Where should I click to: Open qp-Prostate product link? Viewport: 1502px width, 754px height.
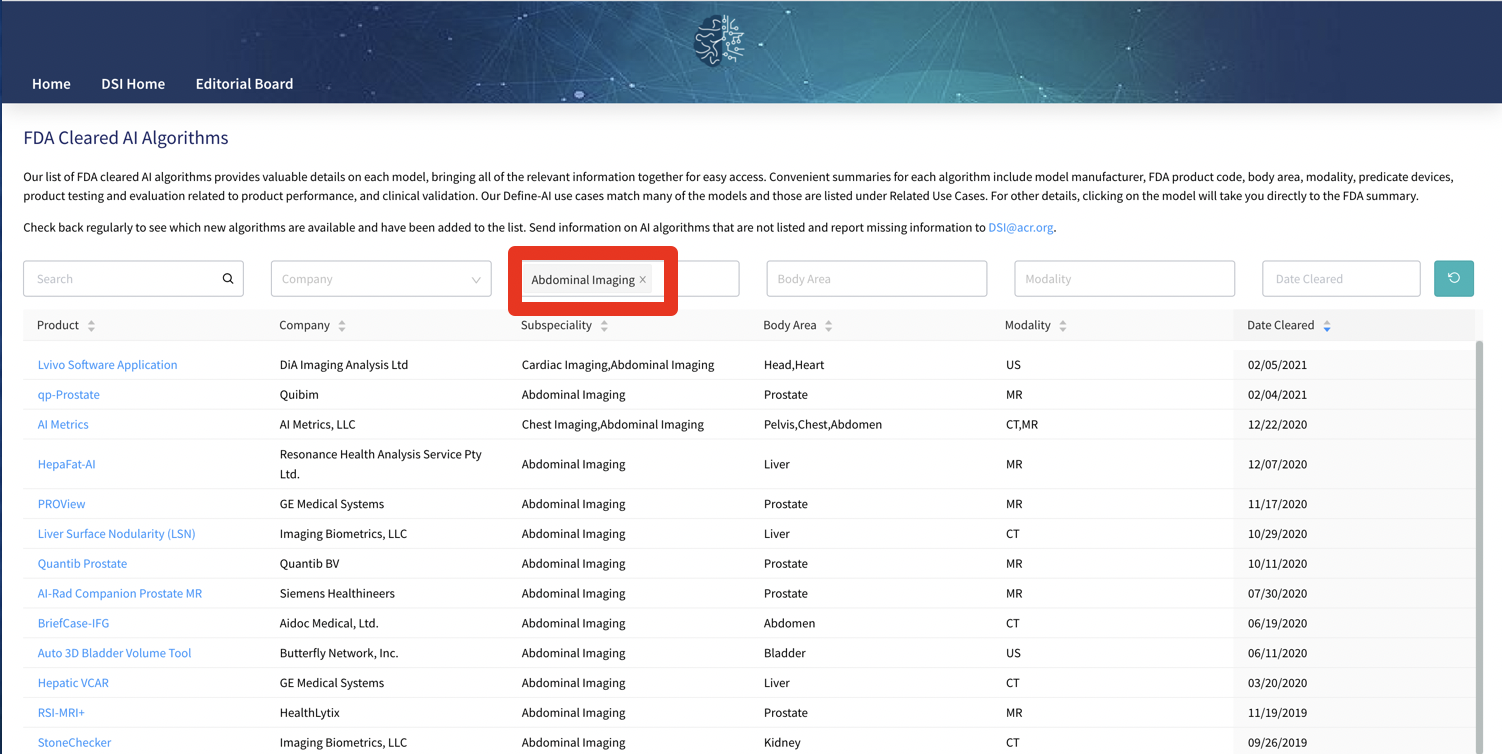point(69,395)
